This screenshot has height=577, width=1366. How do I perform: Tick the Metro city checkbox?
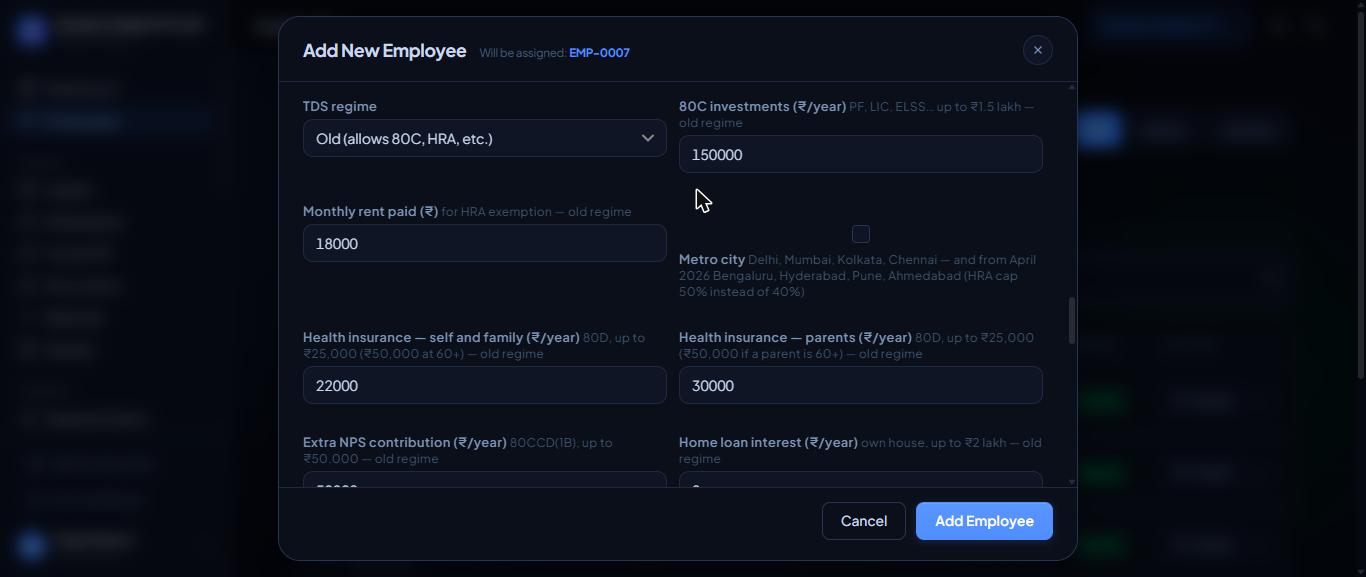tap(861, 234)
